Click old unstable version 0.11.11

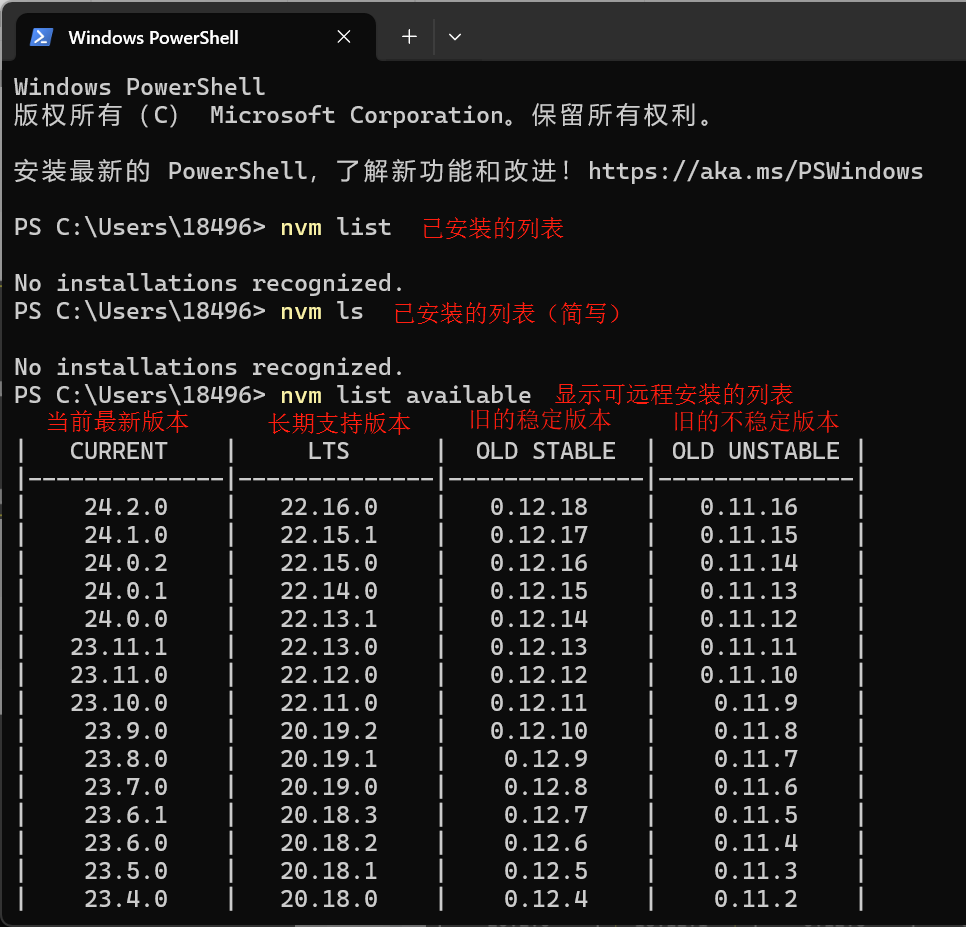749,647
